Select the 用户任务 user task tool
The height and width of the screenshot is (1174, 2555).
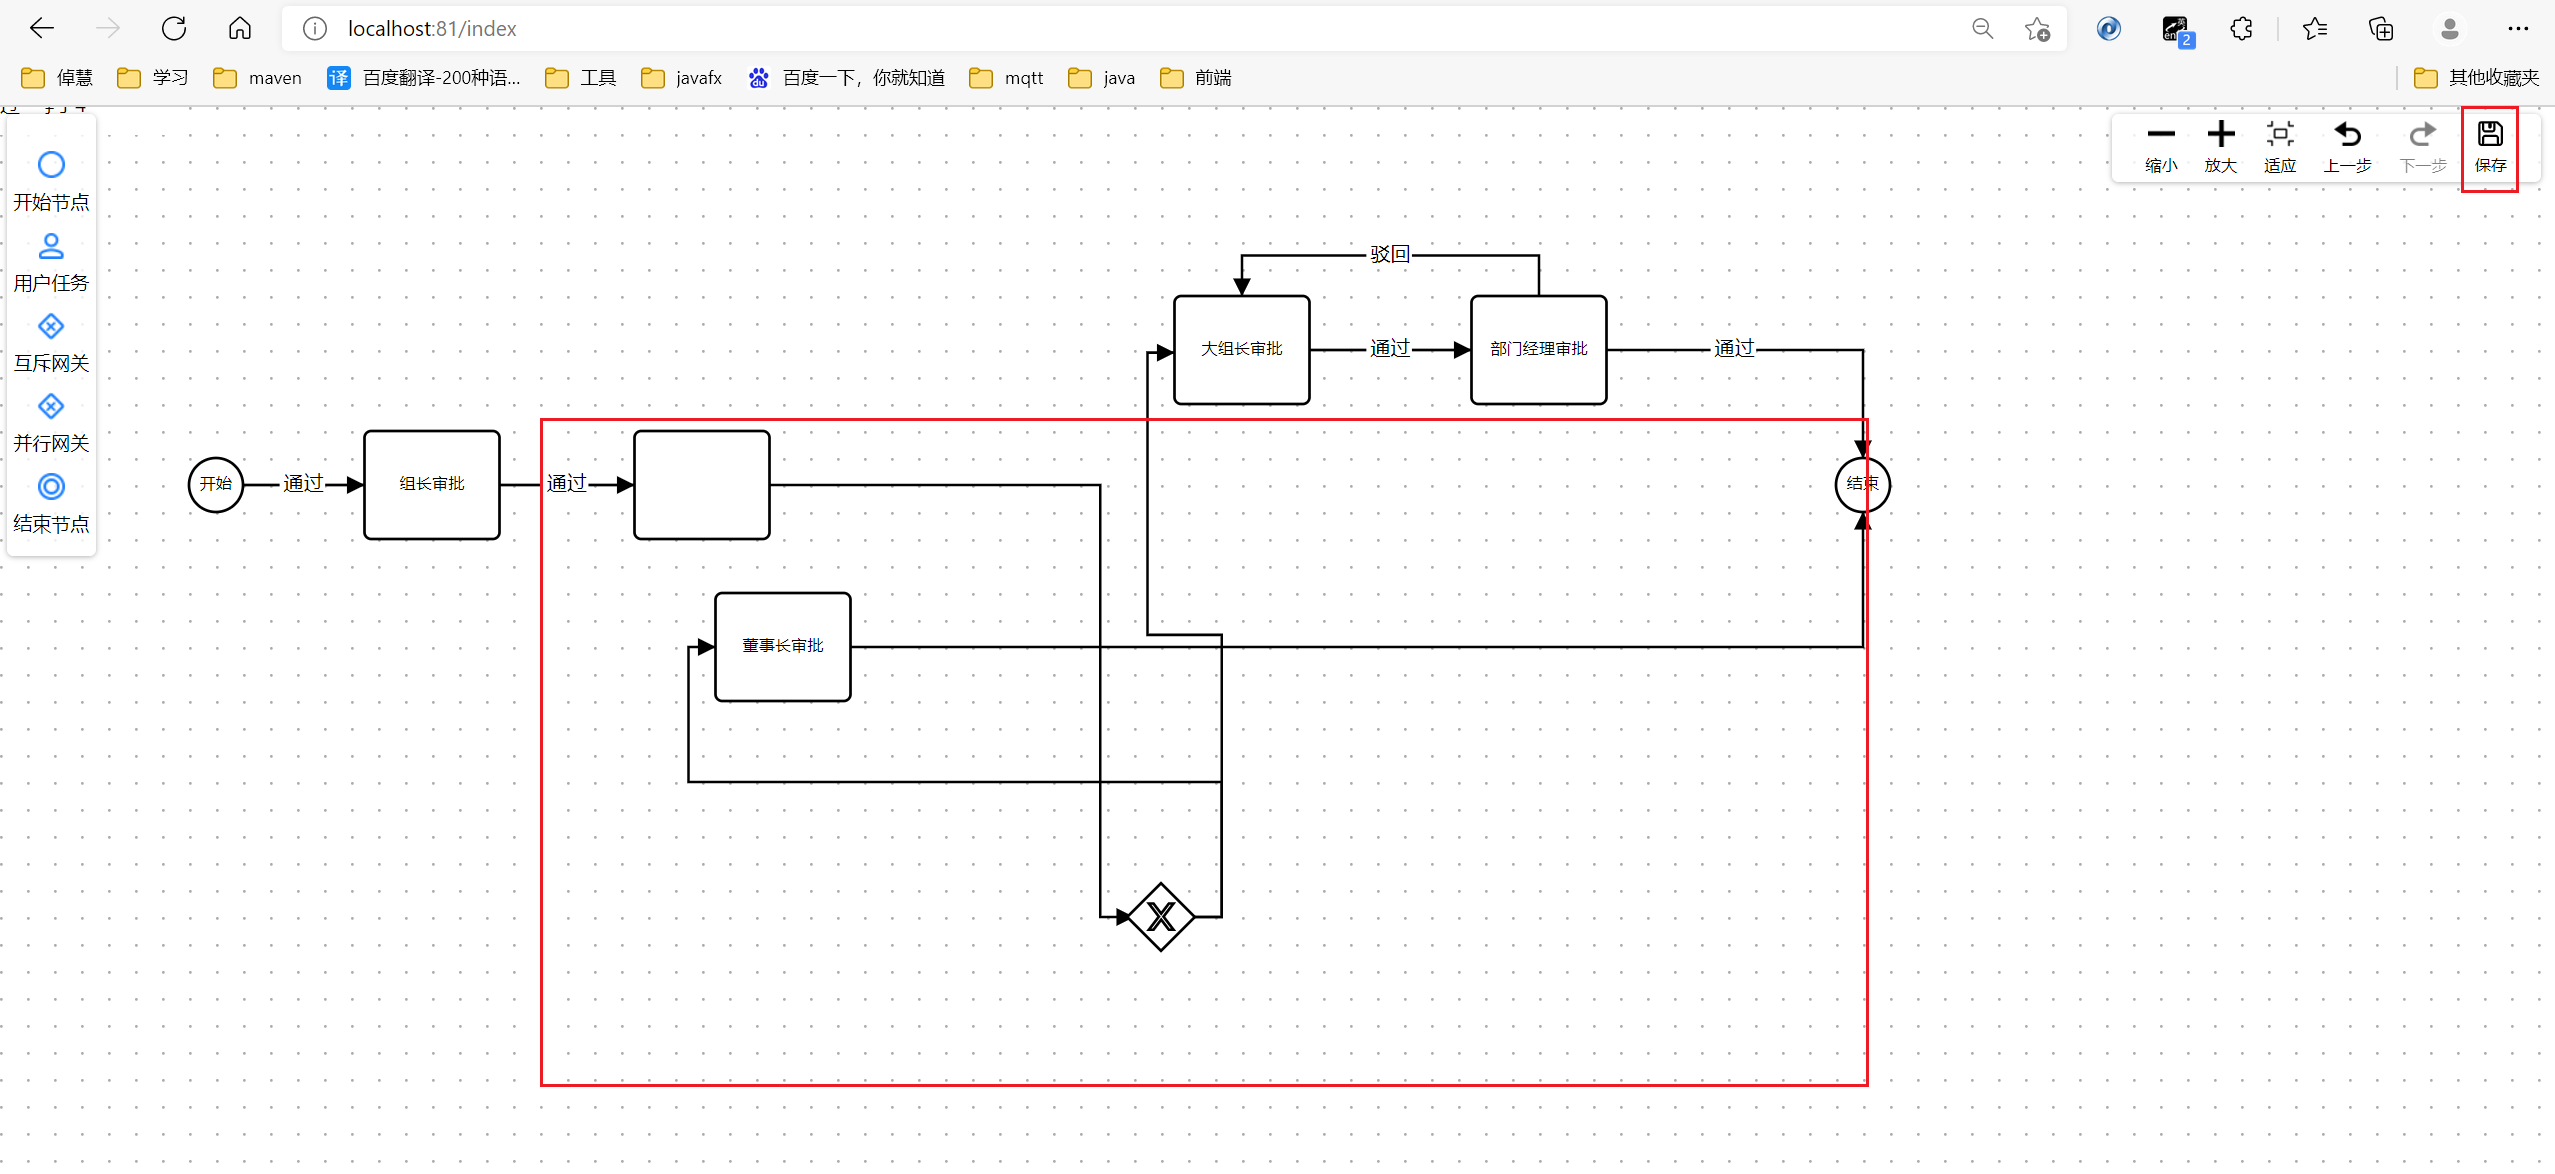(51, 261)
